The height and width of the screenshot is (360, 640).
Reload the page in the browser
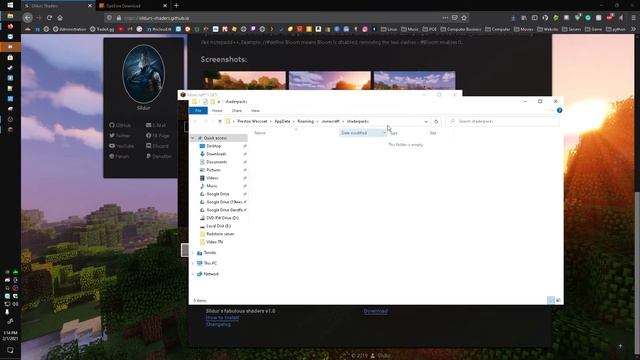[49, 18]
